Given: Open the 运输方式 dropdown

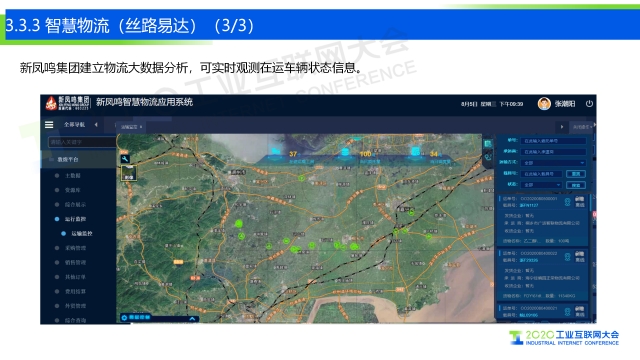Looking at the screenshot, I should coord(553,162).
